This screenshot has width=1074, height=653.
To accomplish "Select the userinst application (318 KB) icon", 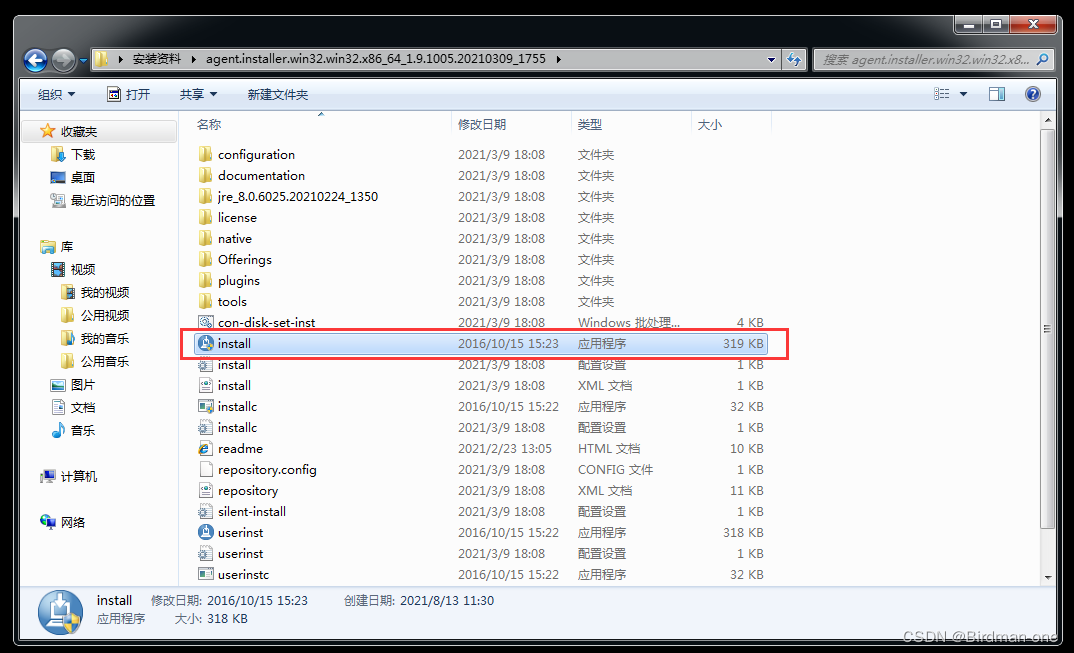I will click(205, 532).
